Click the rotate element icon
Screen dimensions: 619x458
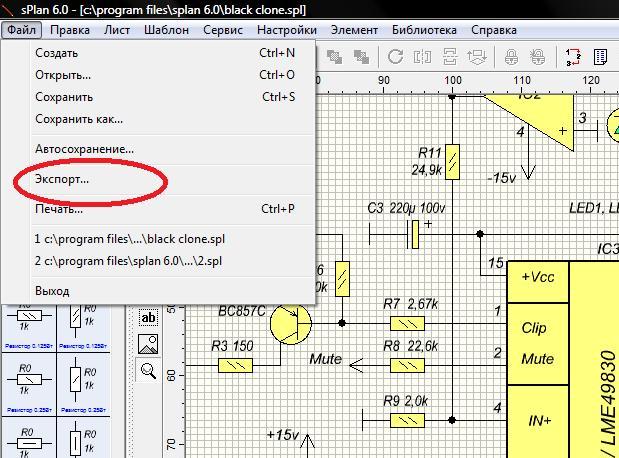(396, 57)
